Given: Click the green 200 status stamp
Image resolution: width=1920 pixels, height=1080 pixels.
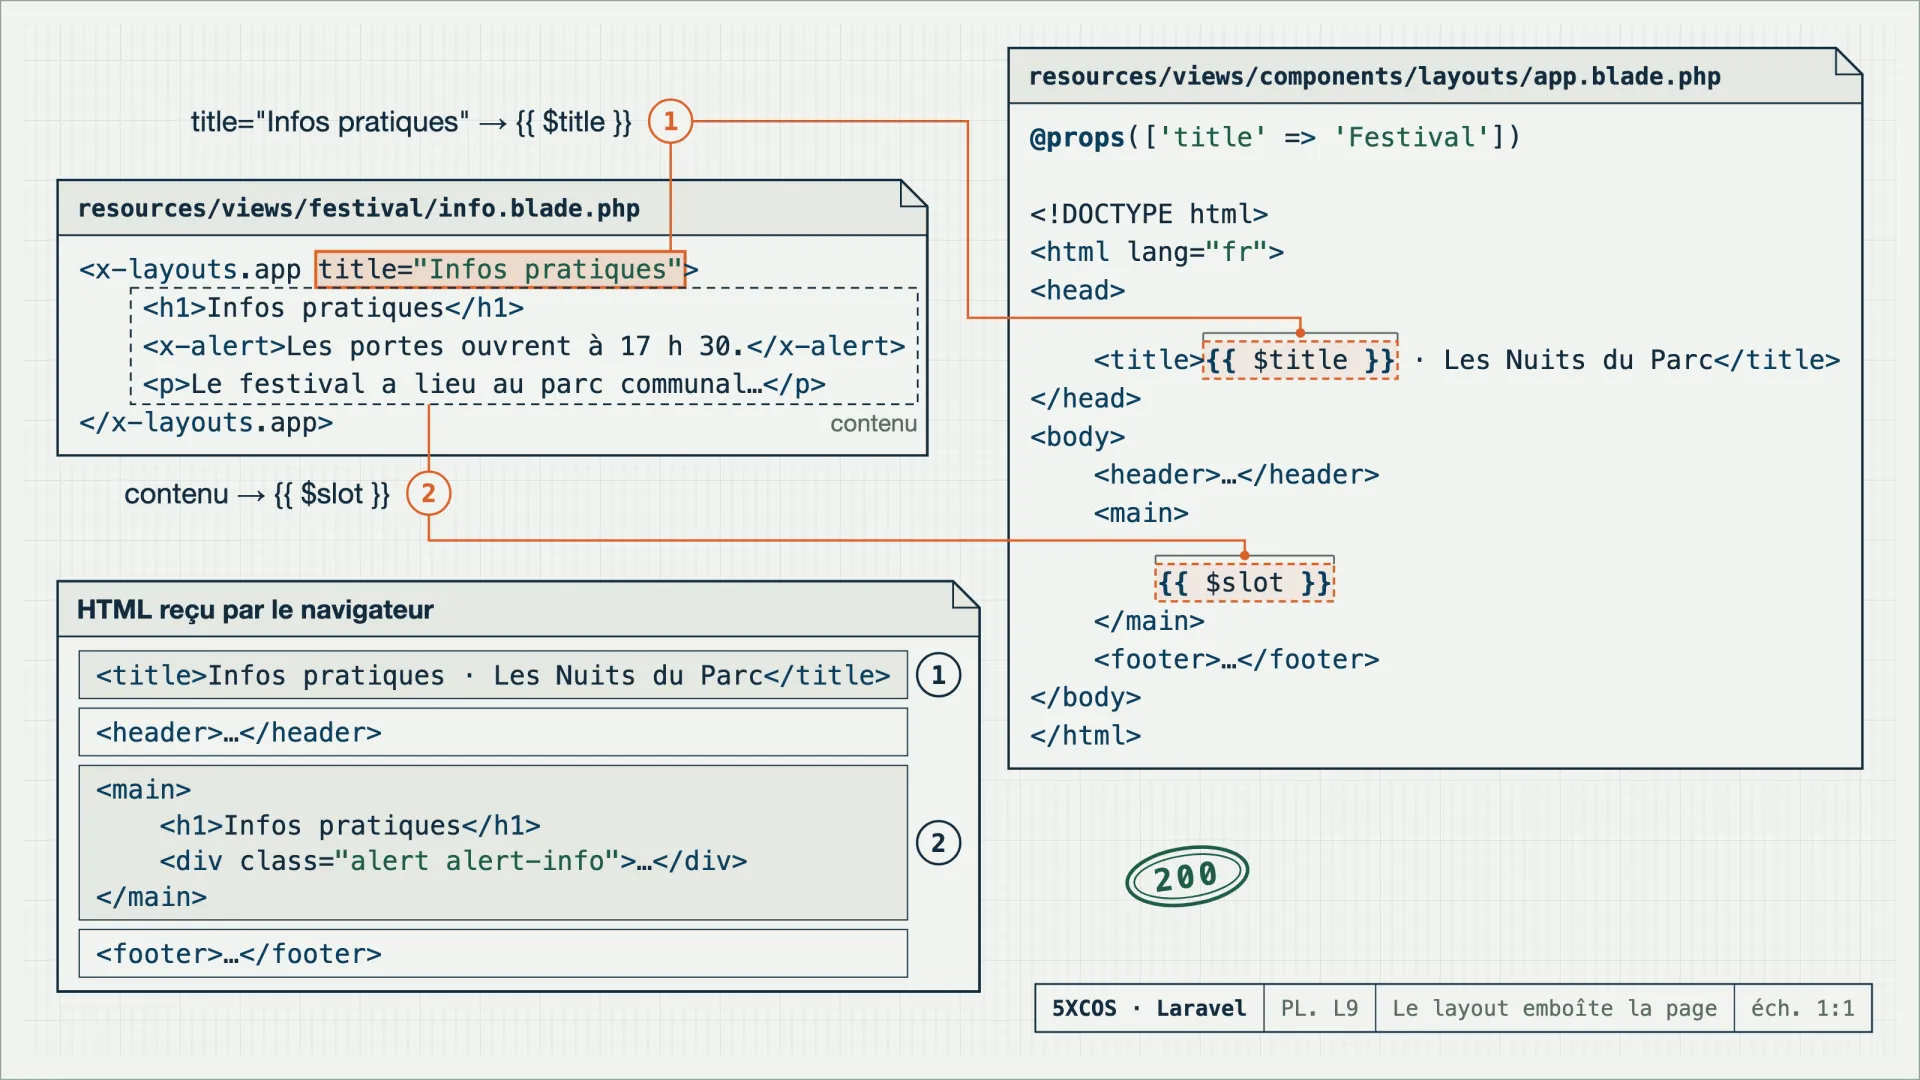Looking at the screenshot, I should [x=1187, y=876].
